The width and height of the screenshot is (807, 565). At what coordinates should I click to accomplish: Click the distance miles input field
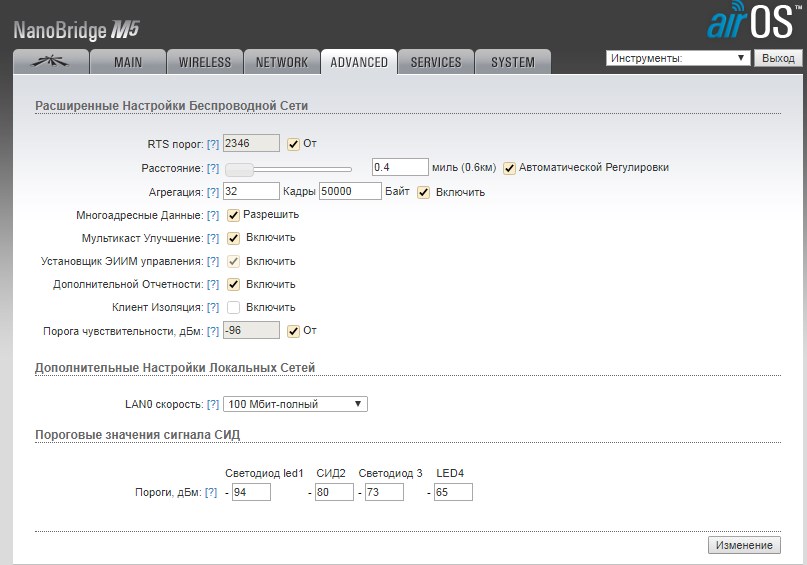point(400,167)
